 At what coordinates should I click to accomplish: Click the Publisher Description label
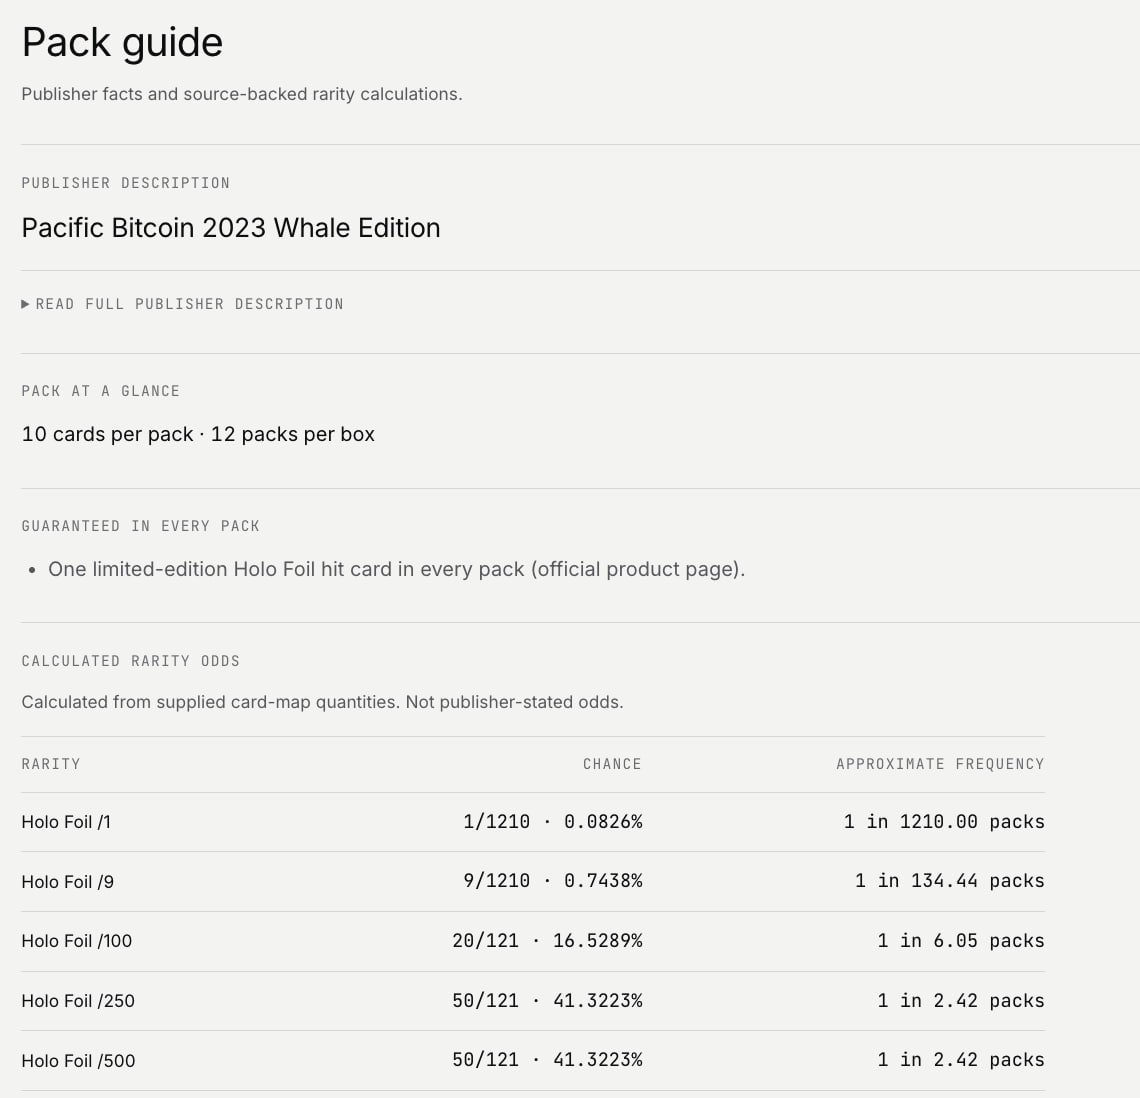(x=126, y=183)
